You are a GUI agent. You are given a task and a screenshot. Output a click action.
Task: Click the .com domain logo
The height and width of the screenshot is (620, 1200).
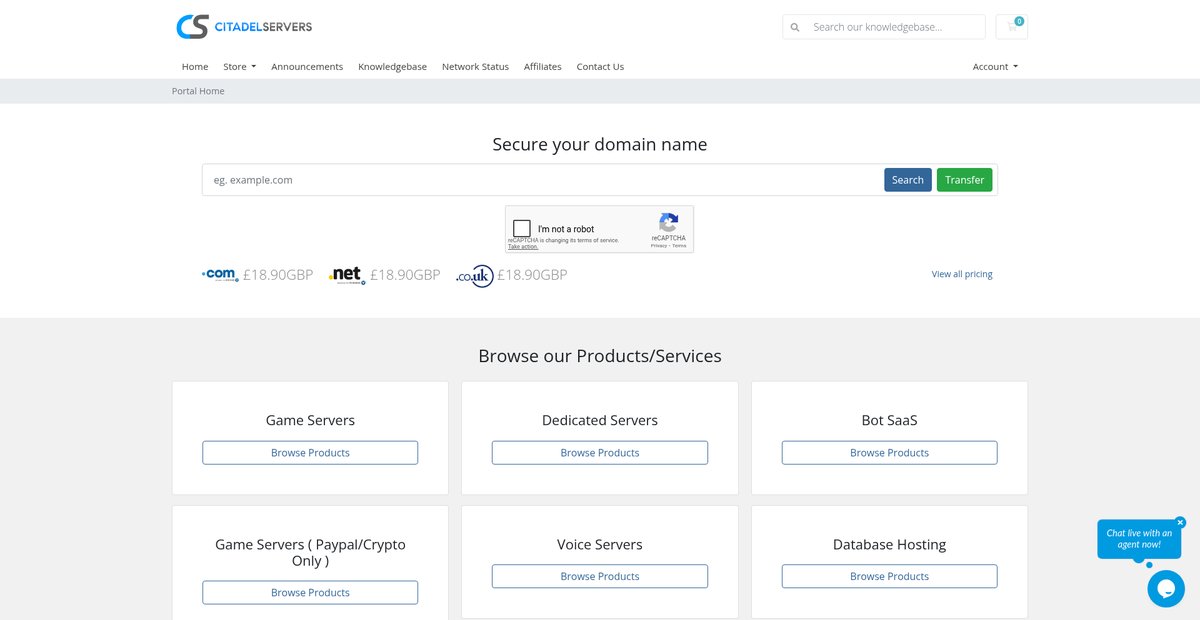pos(220,274)
